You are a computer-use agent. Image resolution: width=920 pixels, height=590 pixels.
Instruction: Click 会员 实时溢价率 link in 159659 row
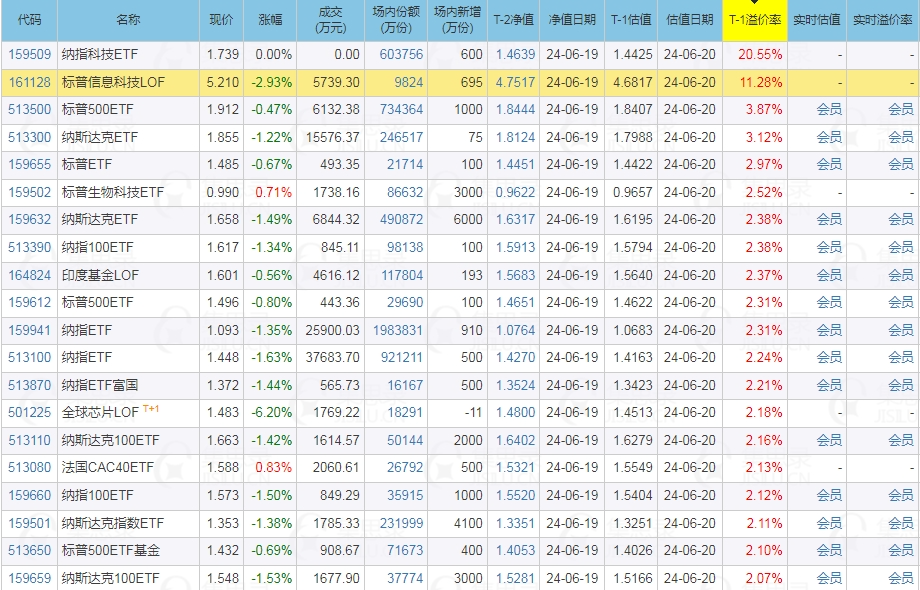901,578
